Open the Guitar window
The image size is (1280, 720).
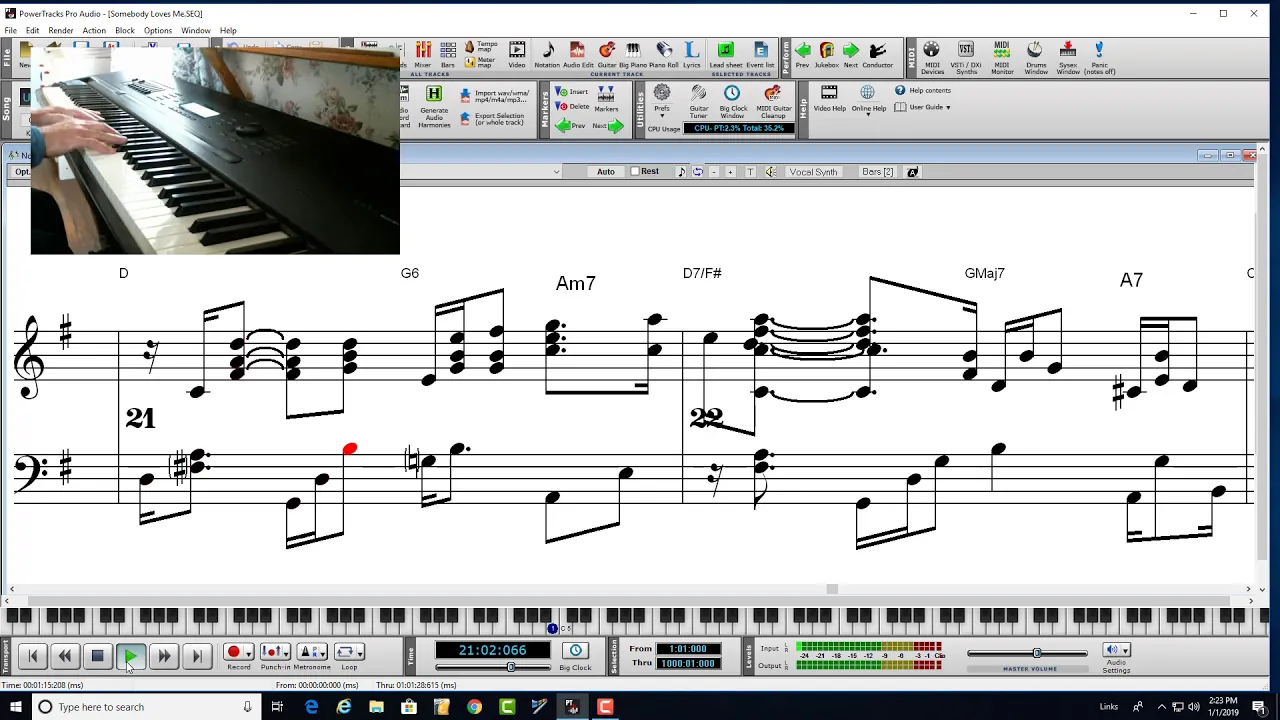607,55
